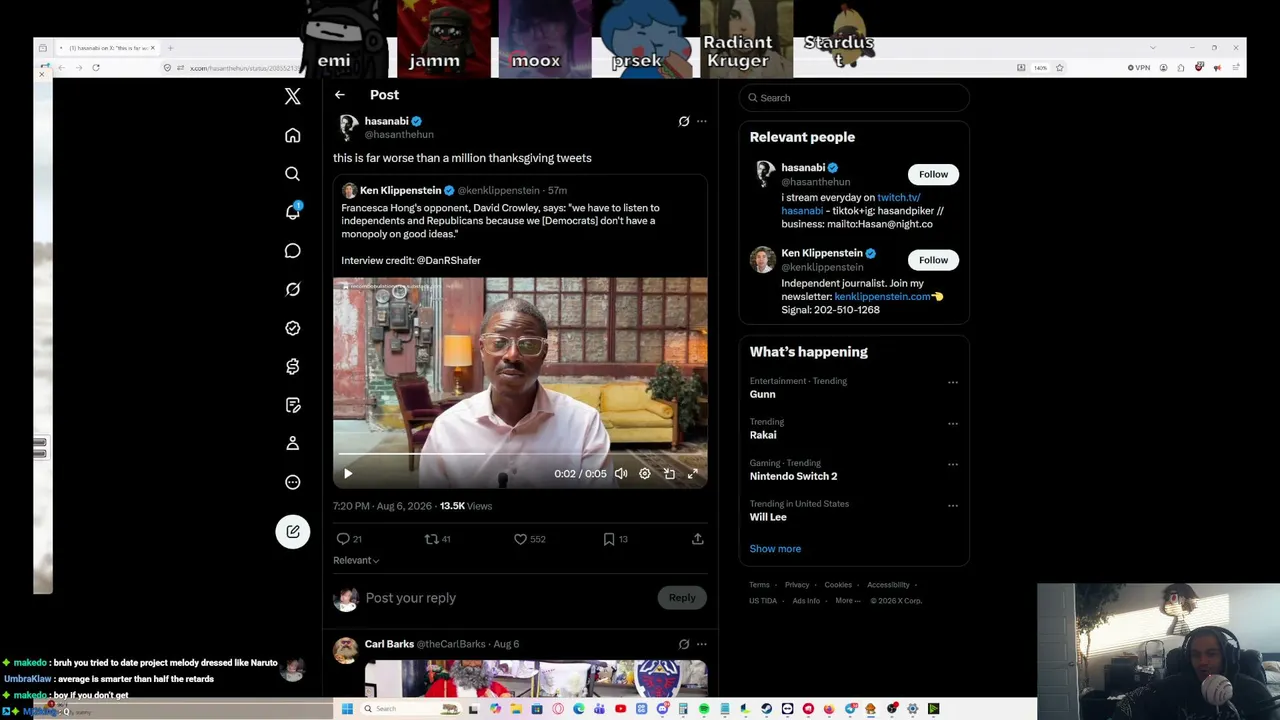Follow hasanabi in Relevant people
The height and width of the screenshot is (720, 1280).
pos(933,174)
